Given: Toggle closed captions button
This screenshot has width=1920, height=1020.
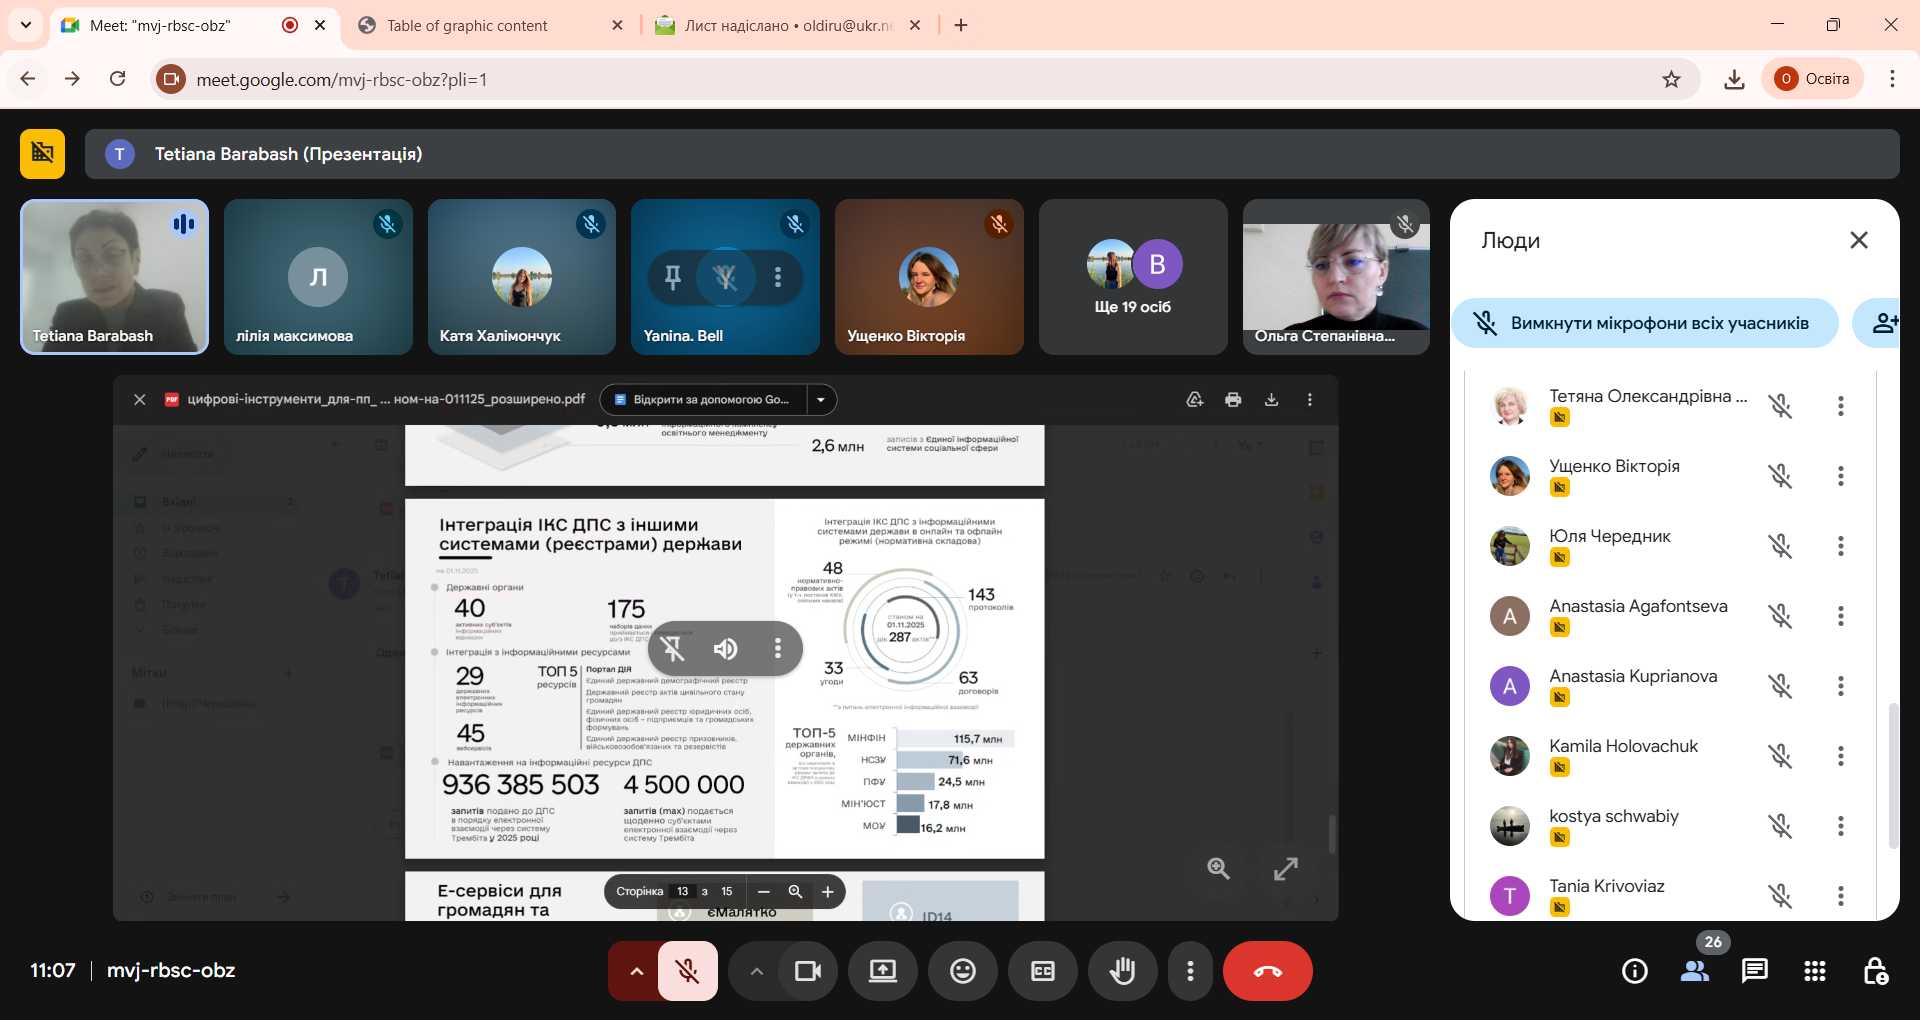Looking at the screenshot, I should [x=1042, y=971].
